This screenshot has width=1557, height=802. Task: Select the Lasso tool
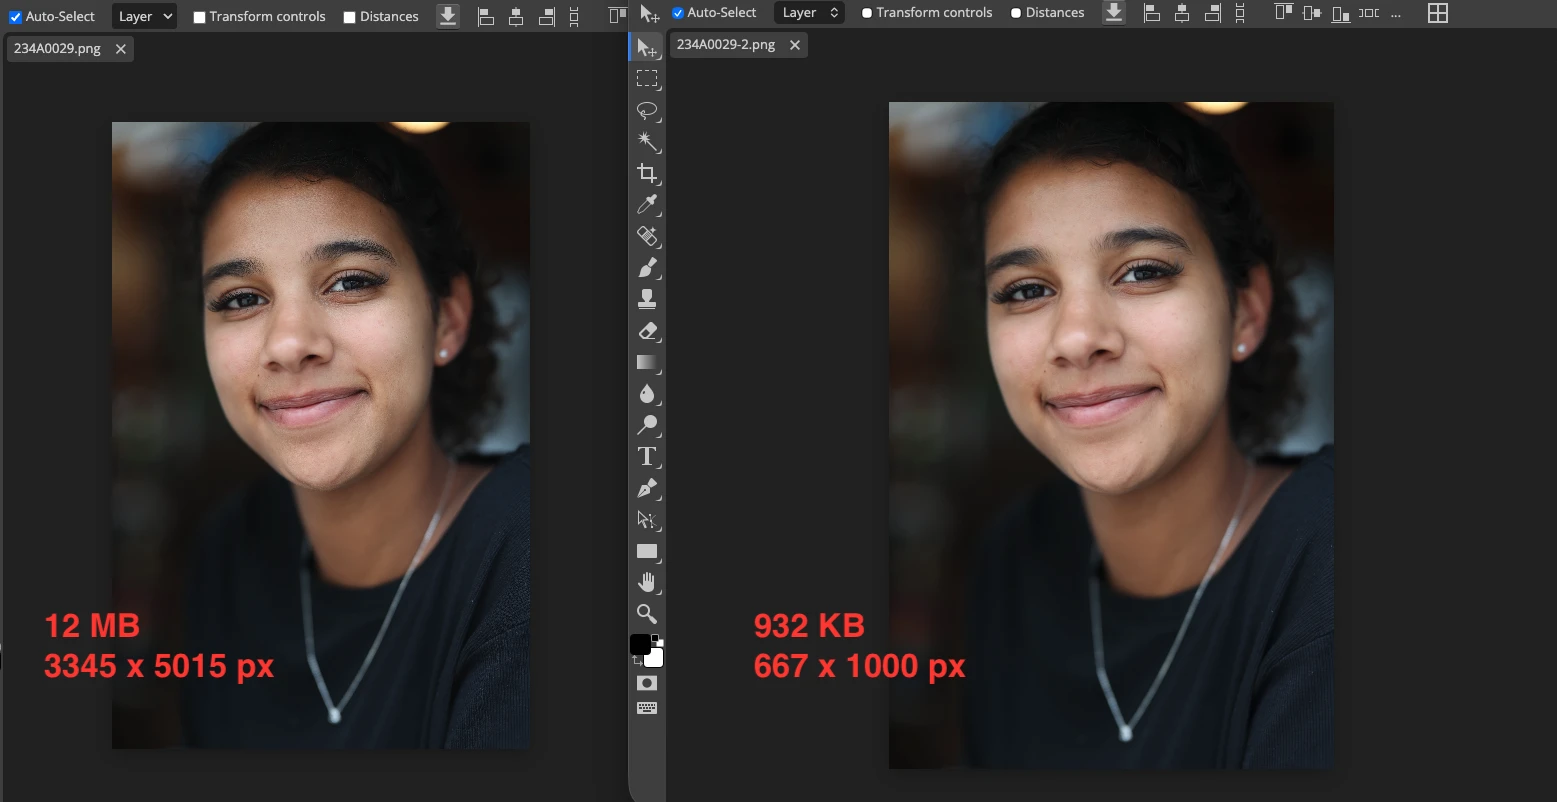coord(647,111)
